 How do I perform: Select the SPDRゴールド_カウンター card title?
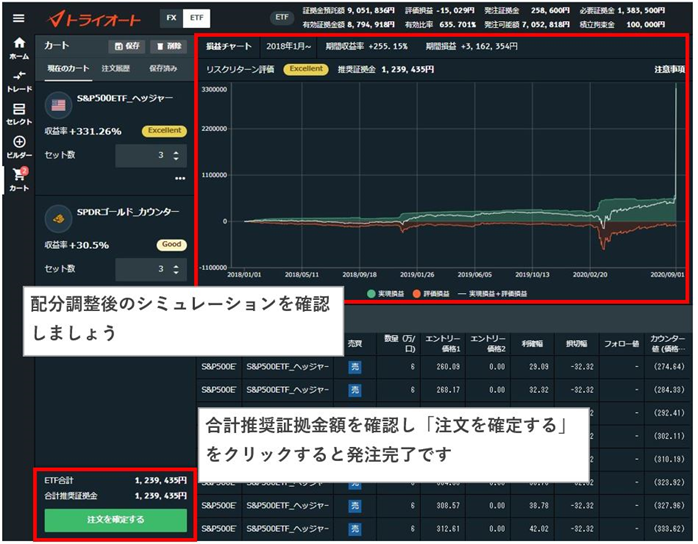pyautogui.click(x=128, y=212)
